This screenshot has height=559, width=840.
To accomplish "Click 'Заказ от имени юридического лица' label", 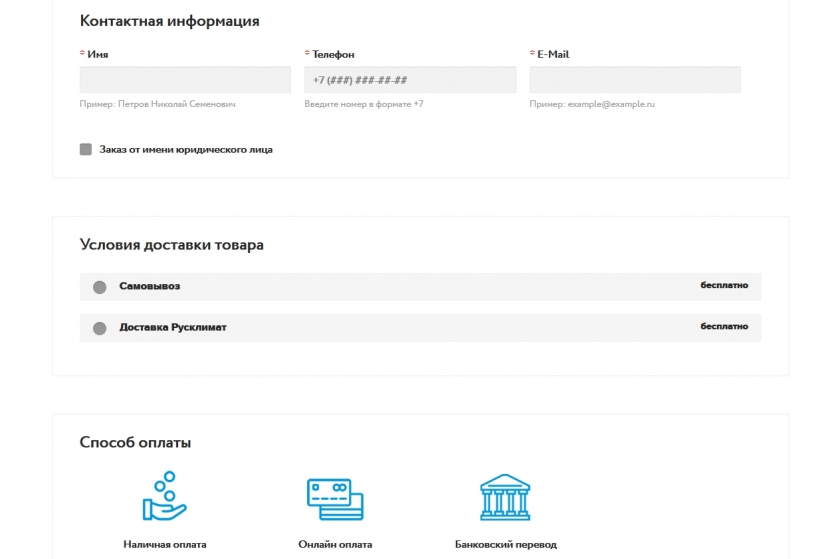I will coord(186,150).
